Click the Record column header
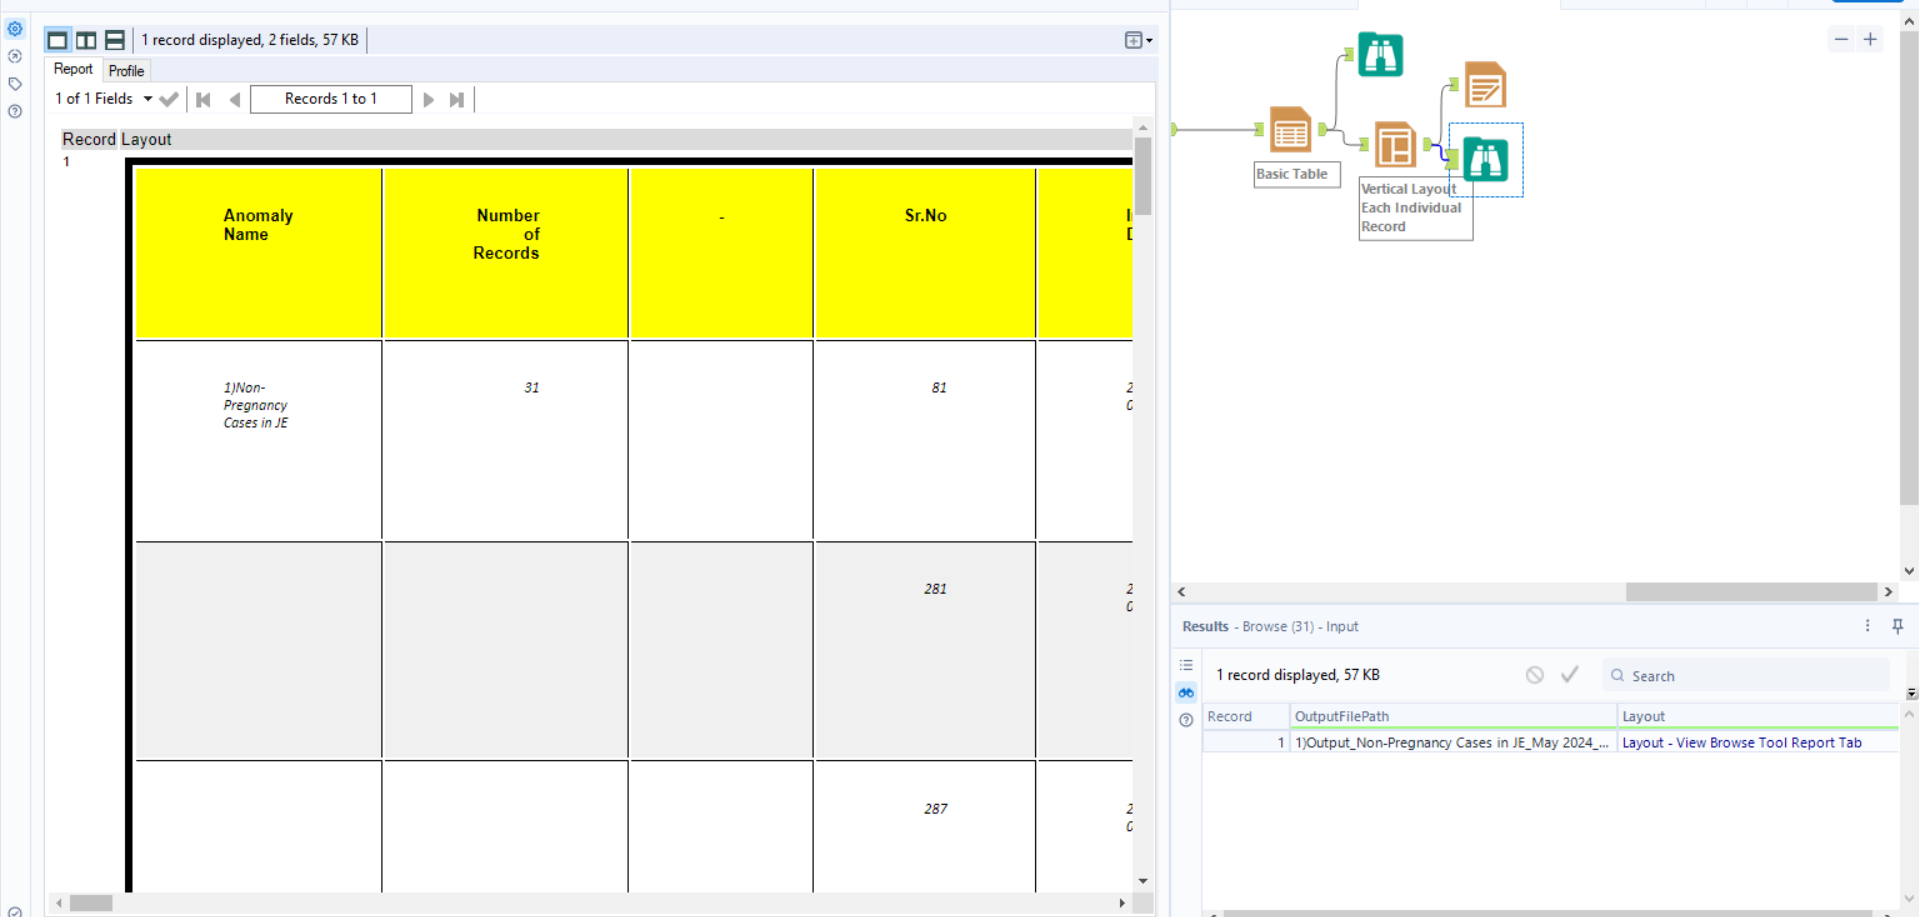Screen dimensions: 1919x917 pyautogui.click(x=1246, y=716)
